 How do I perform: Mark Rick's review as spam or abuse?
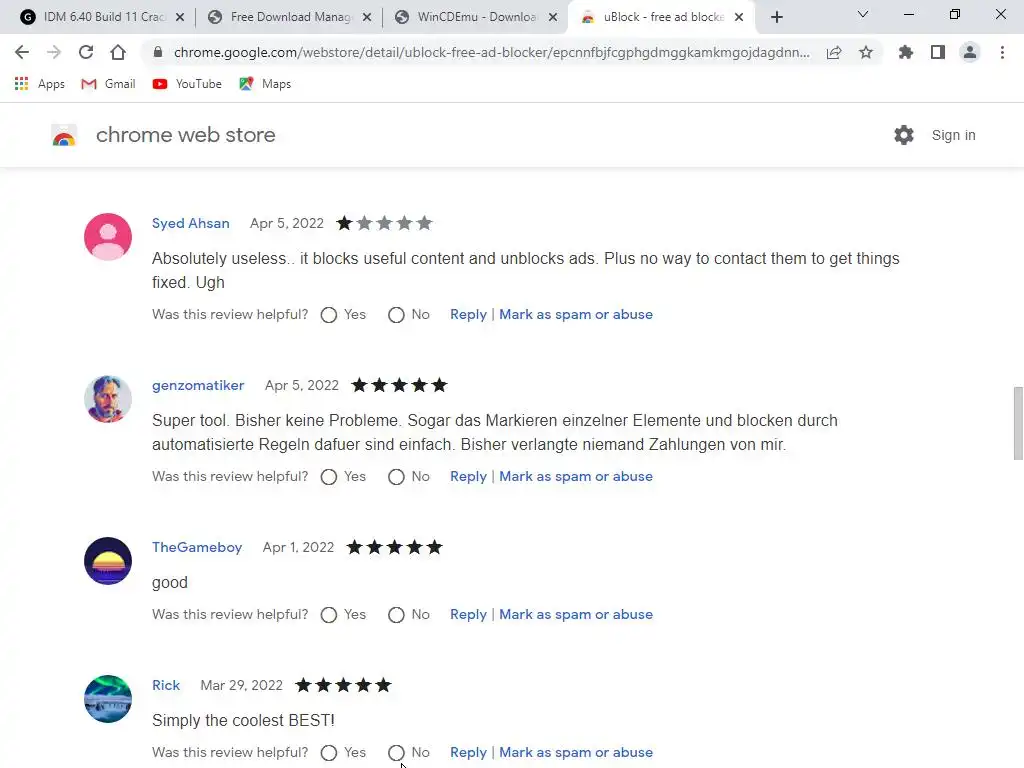tap(576, 752)
